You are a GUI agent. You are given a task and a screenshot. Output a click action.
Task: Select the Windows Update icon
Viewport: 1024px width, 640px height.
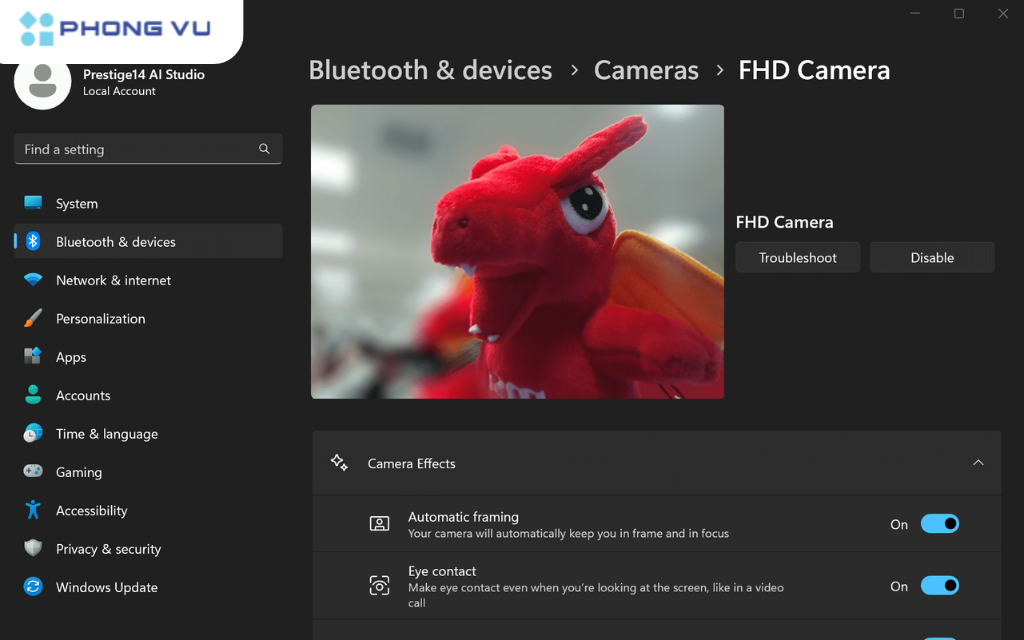tap(33, 587)
